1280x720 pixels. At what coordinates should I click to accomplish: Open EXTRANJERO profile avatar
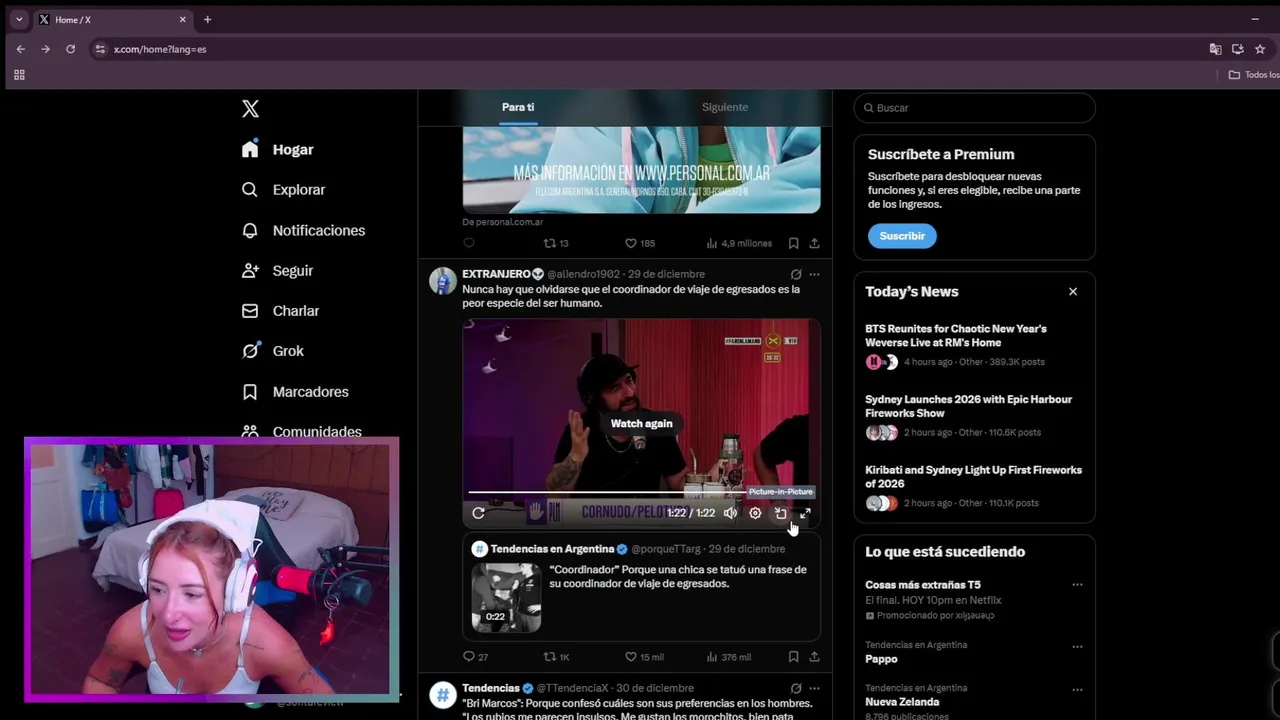[x=443, y=281]
